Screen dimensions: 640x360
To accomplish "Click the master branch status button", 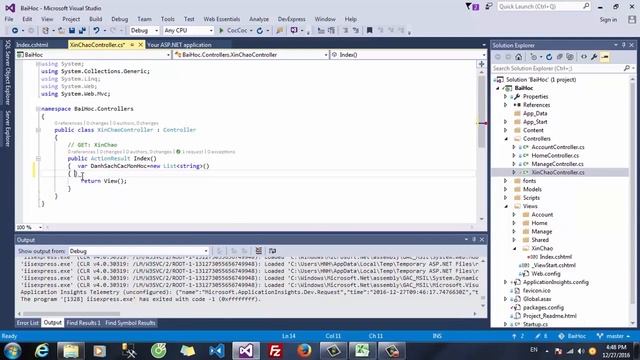I will [613, 336].
